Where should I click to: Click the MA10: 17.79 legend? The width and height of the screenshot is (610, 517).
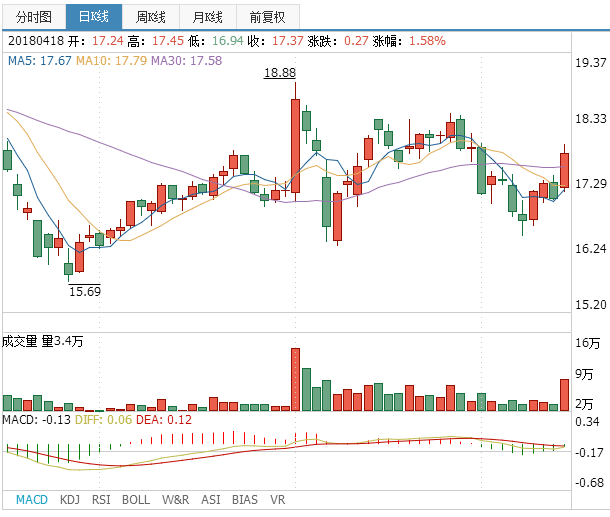(111, 61)
